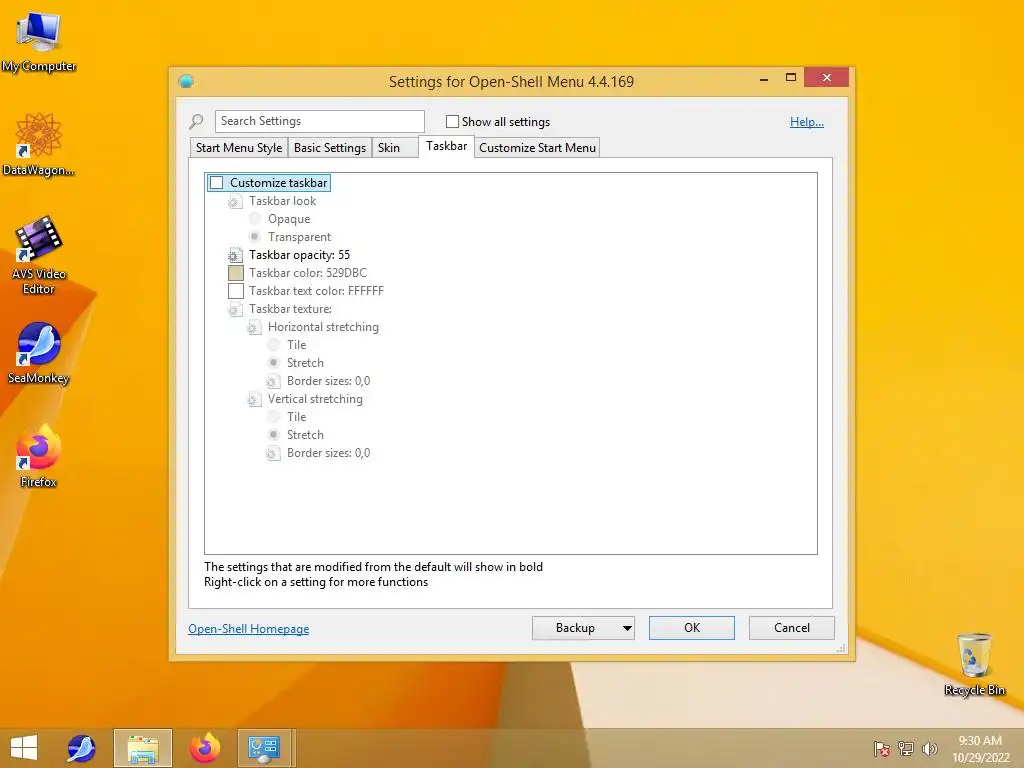Click the gear icon beside Vertical stretching

pos(253,400)
